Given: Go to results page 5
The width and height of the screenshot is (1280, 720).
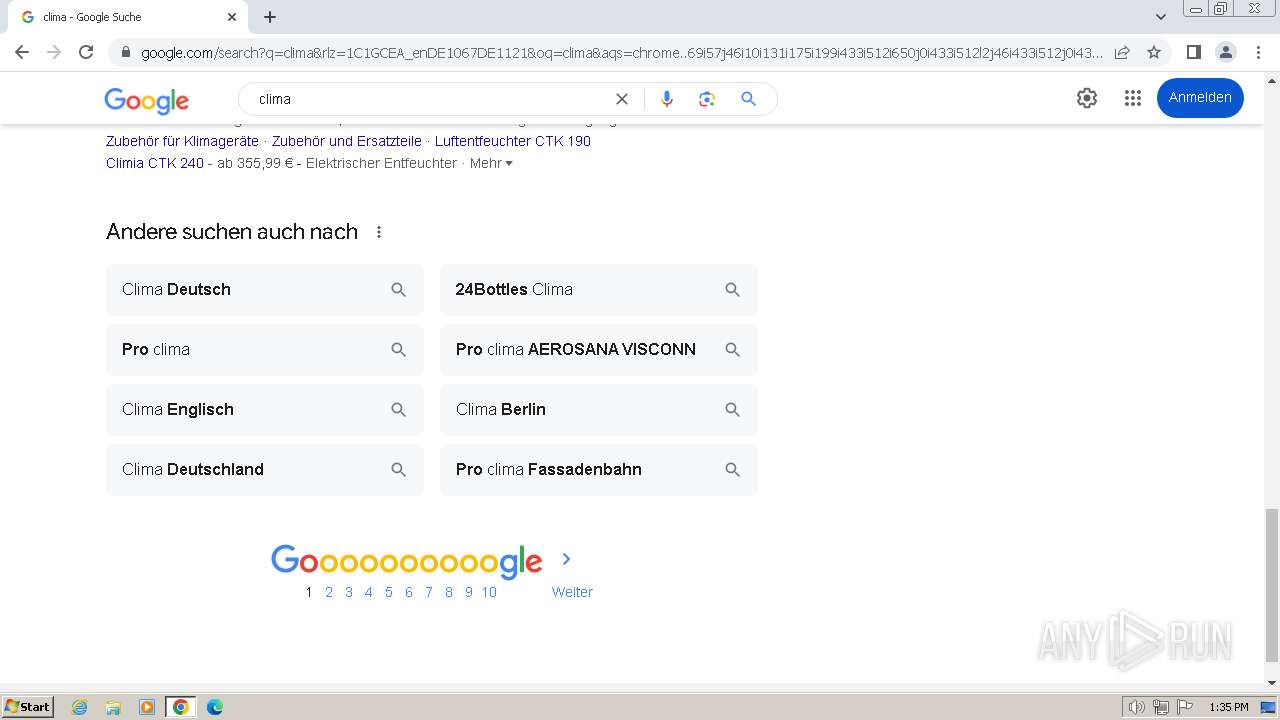Looking at the screenshot, I should (389, 592).
